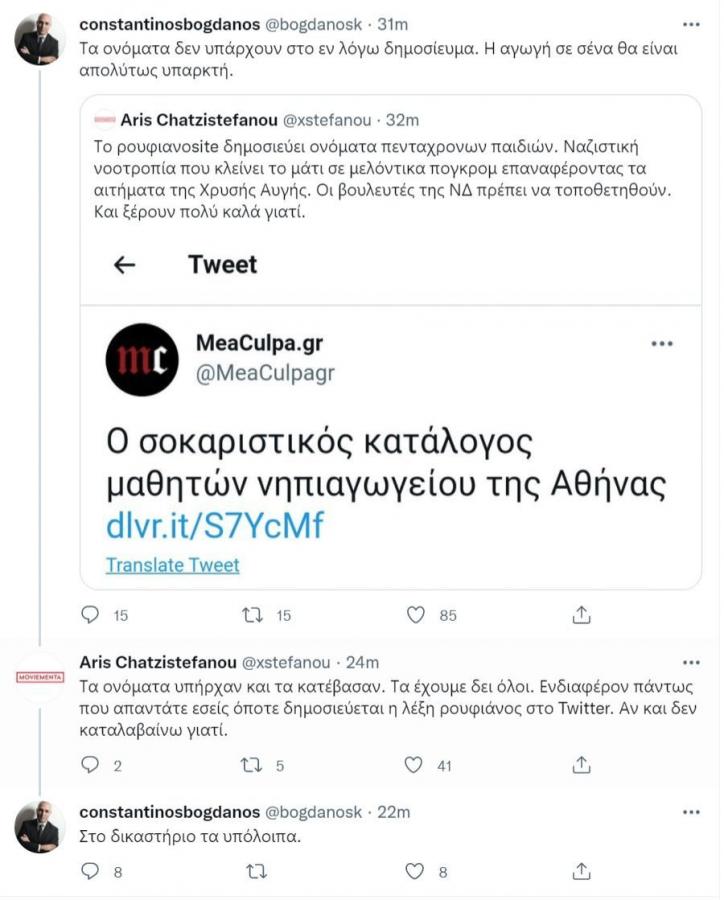Reply to Aris Chatzistefanou's 24m tweet
The width and height of the screenshot is (724, 900).
(x=90, y=765)
